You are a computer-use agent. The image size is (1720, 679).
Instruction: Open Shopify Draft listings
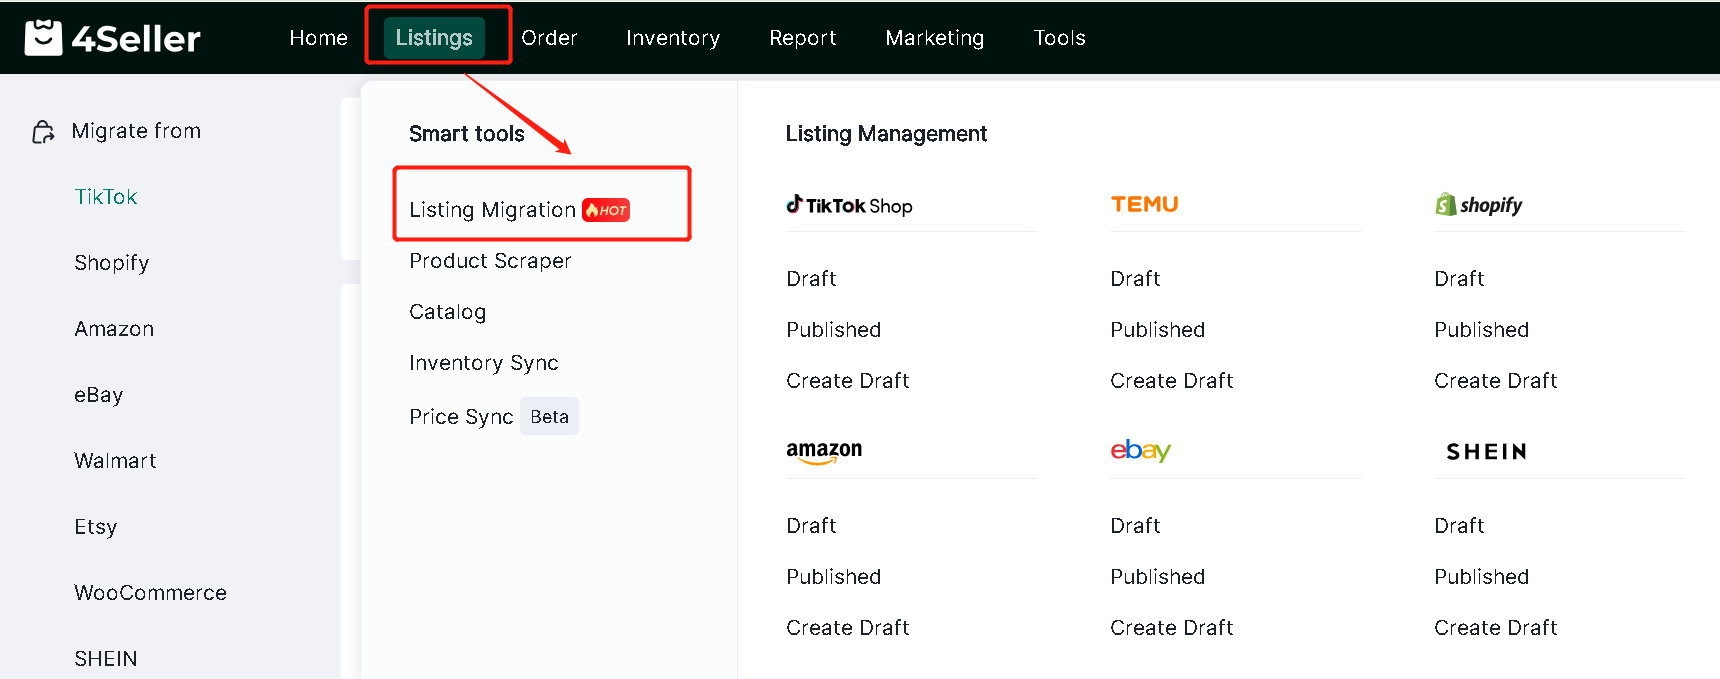point(1459,279)
